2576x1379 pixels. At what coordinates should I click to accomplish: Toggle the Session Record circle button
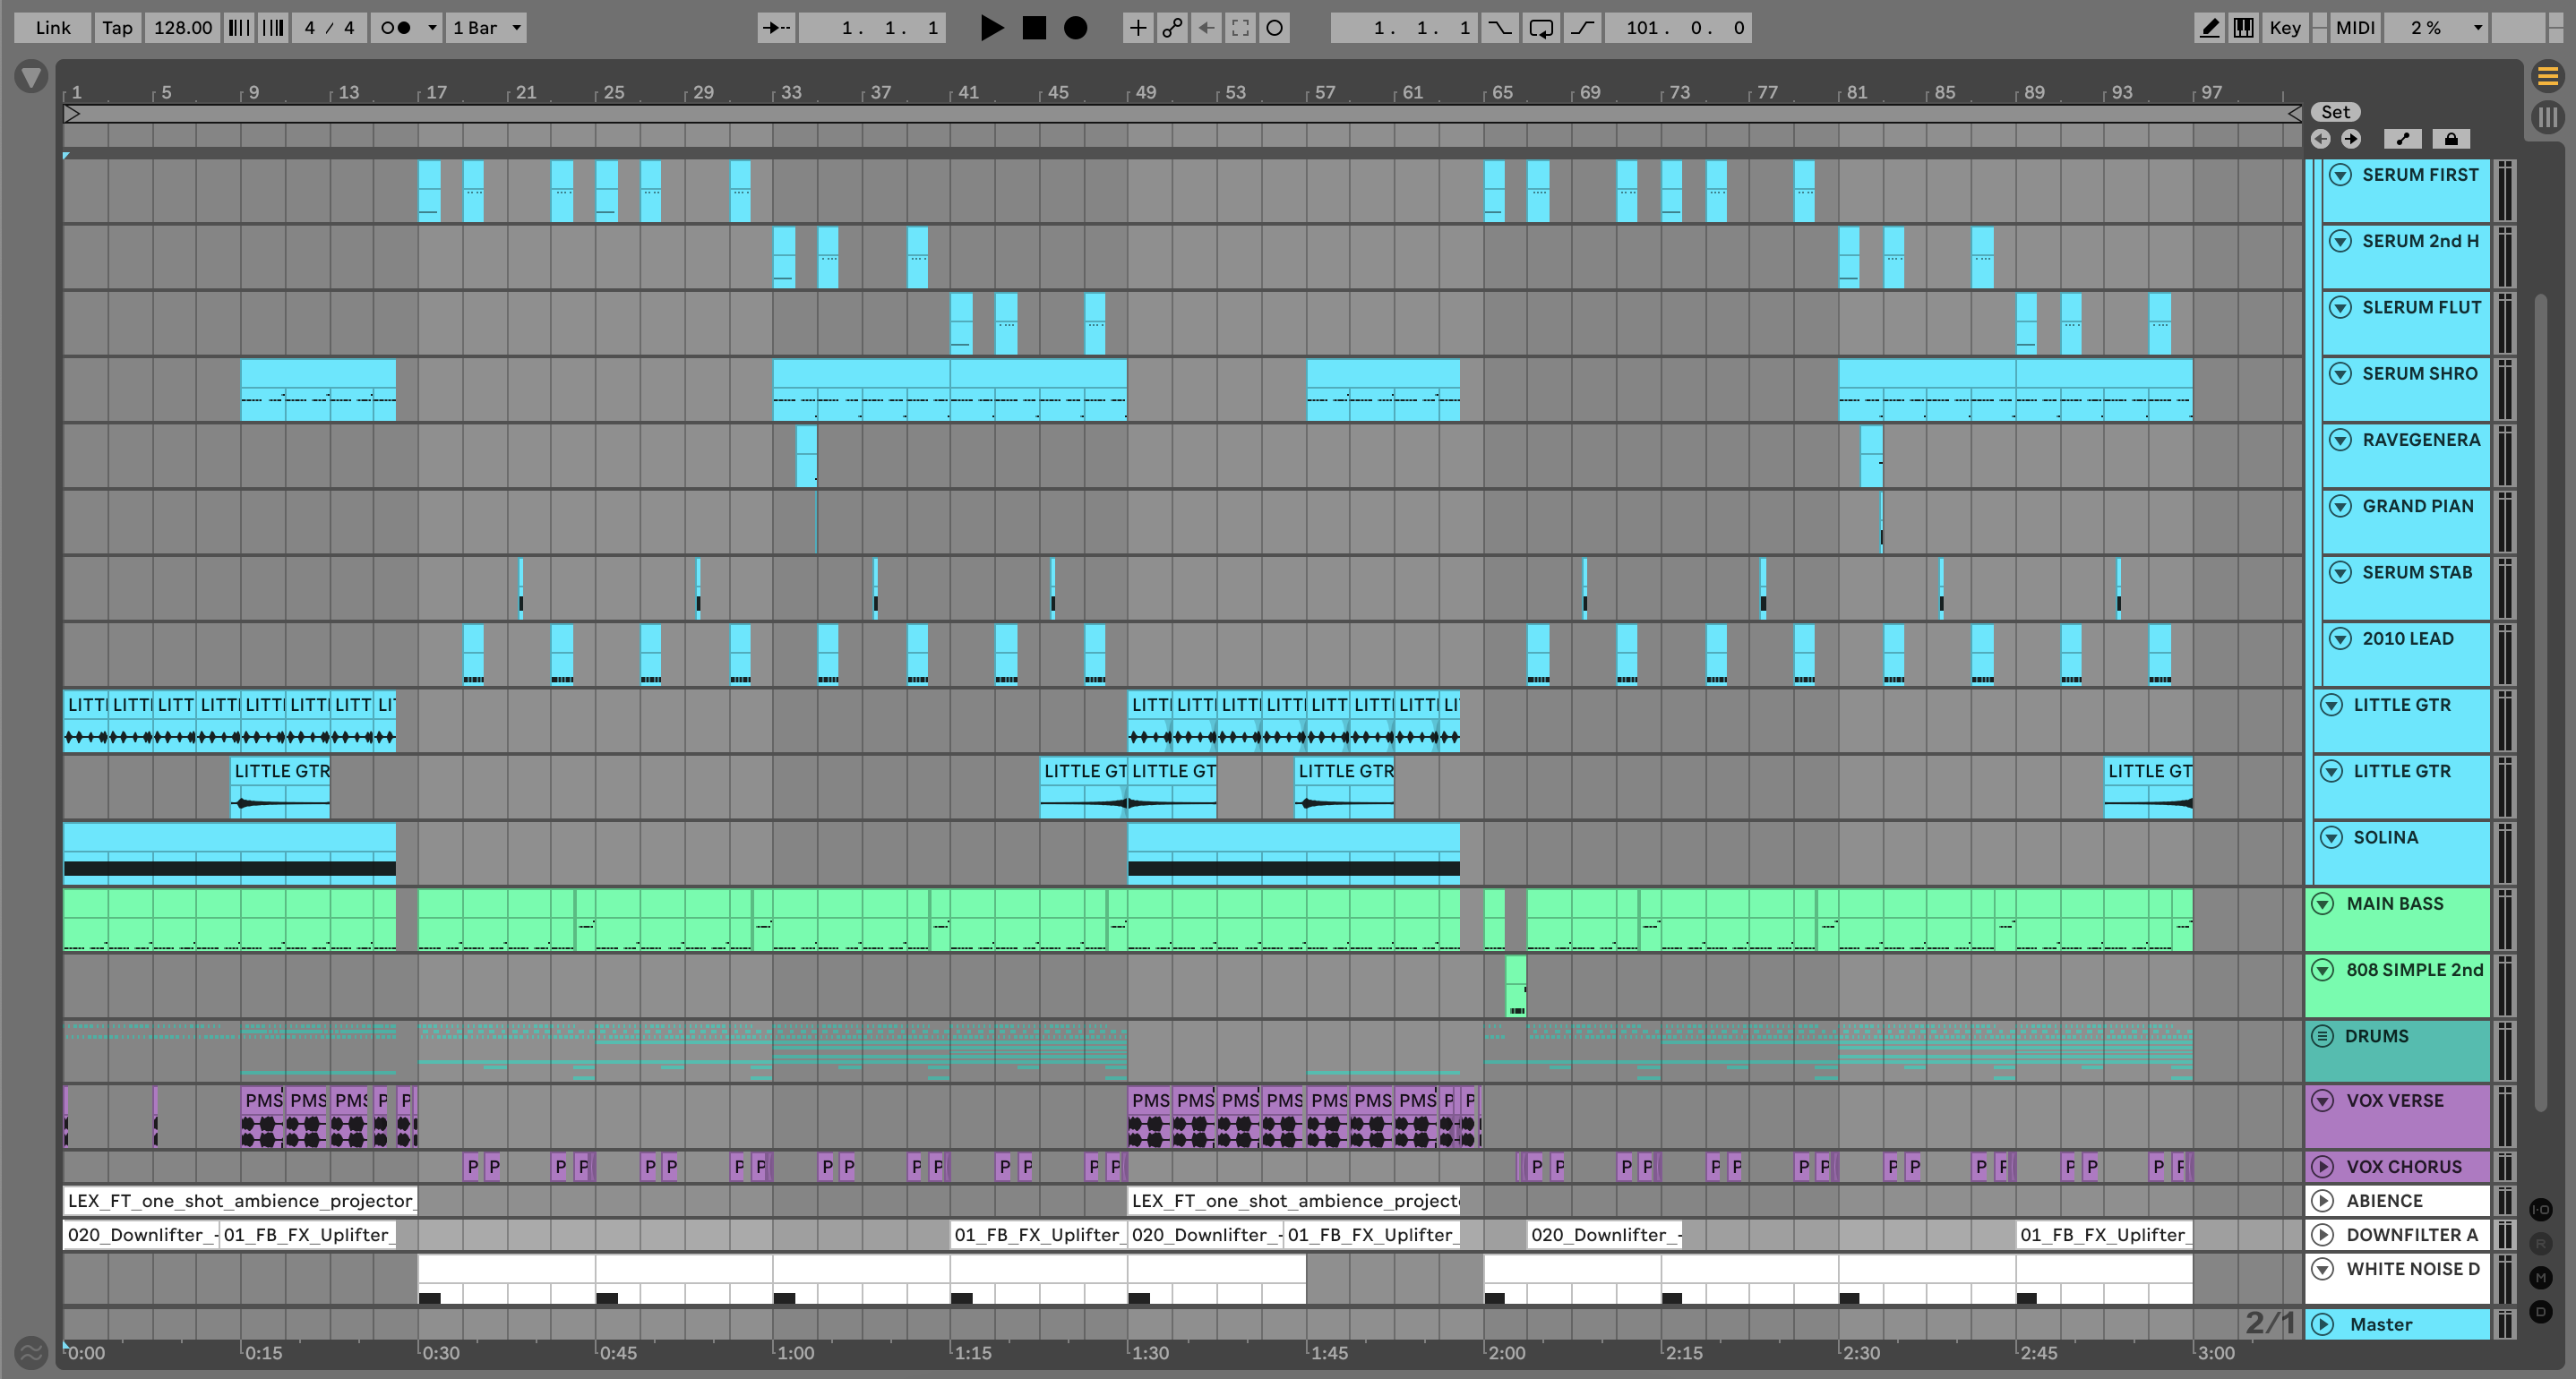(x=1274, y=28)
